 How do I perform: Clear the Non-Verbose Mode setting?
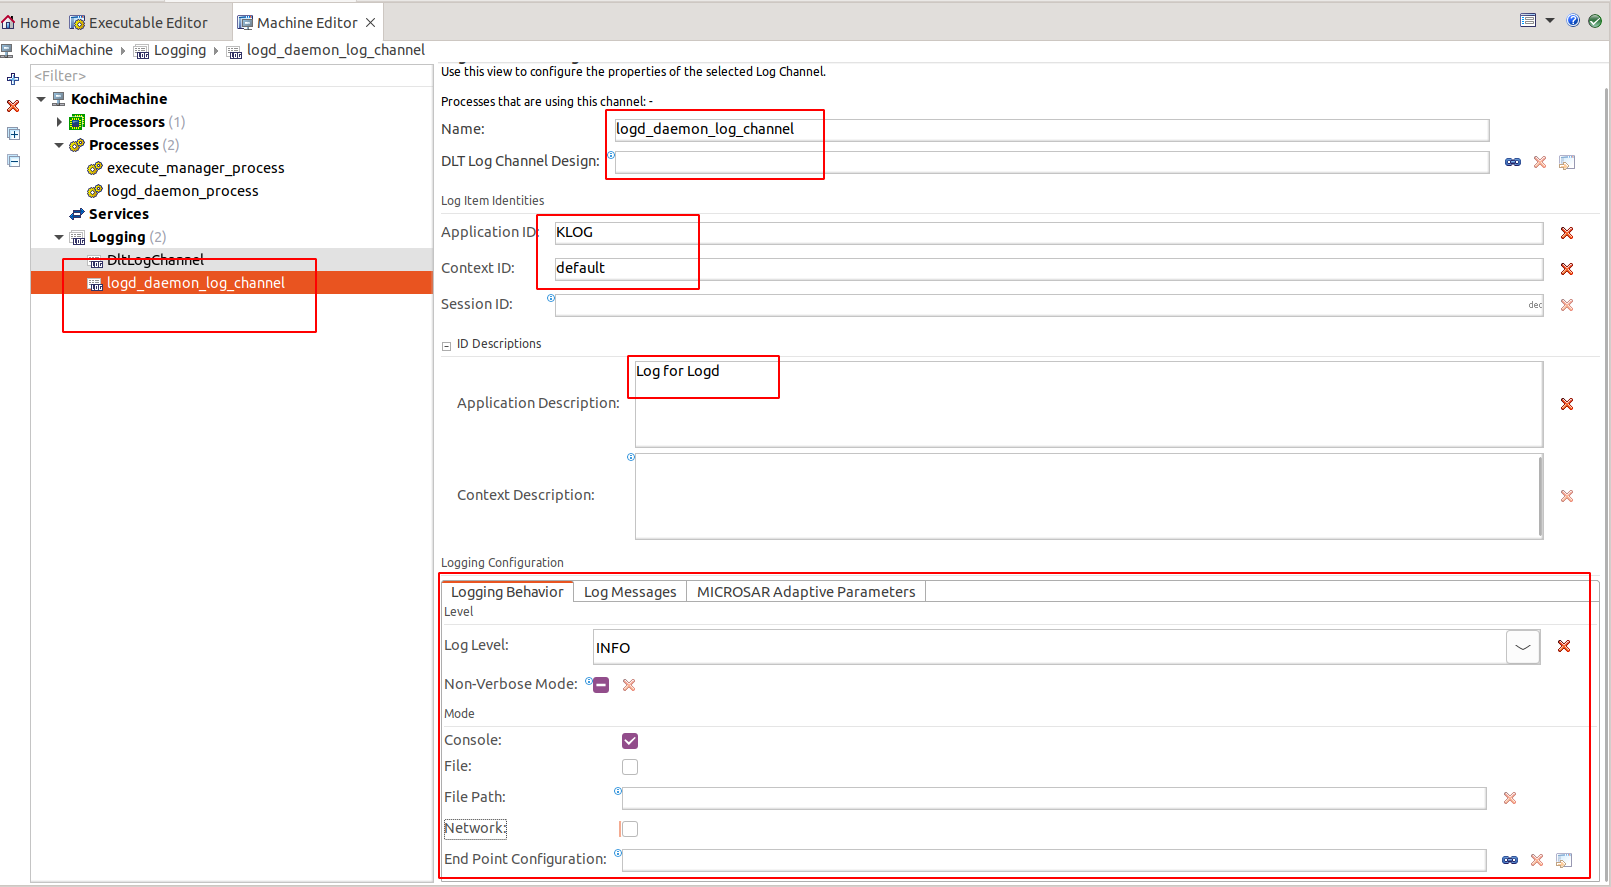pyautogui.click(x=629, y=685)
